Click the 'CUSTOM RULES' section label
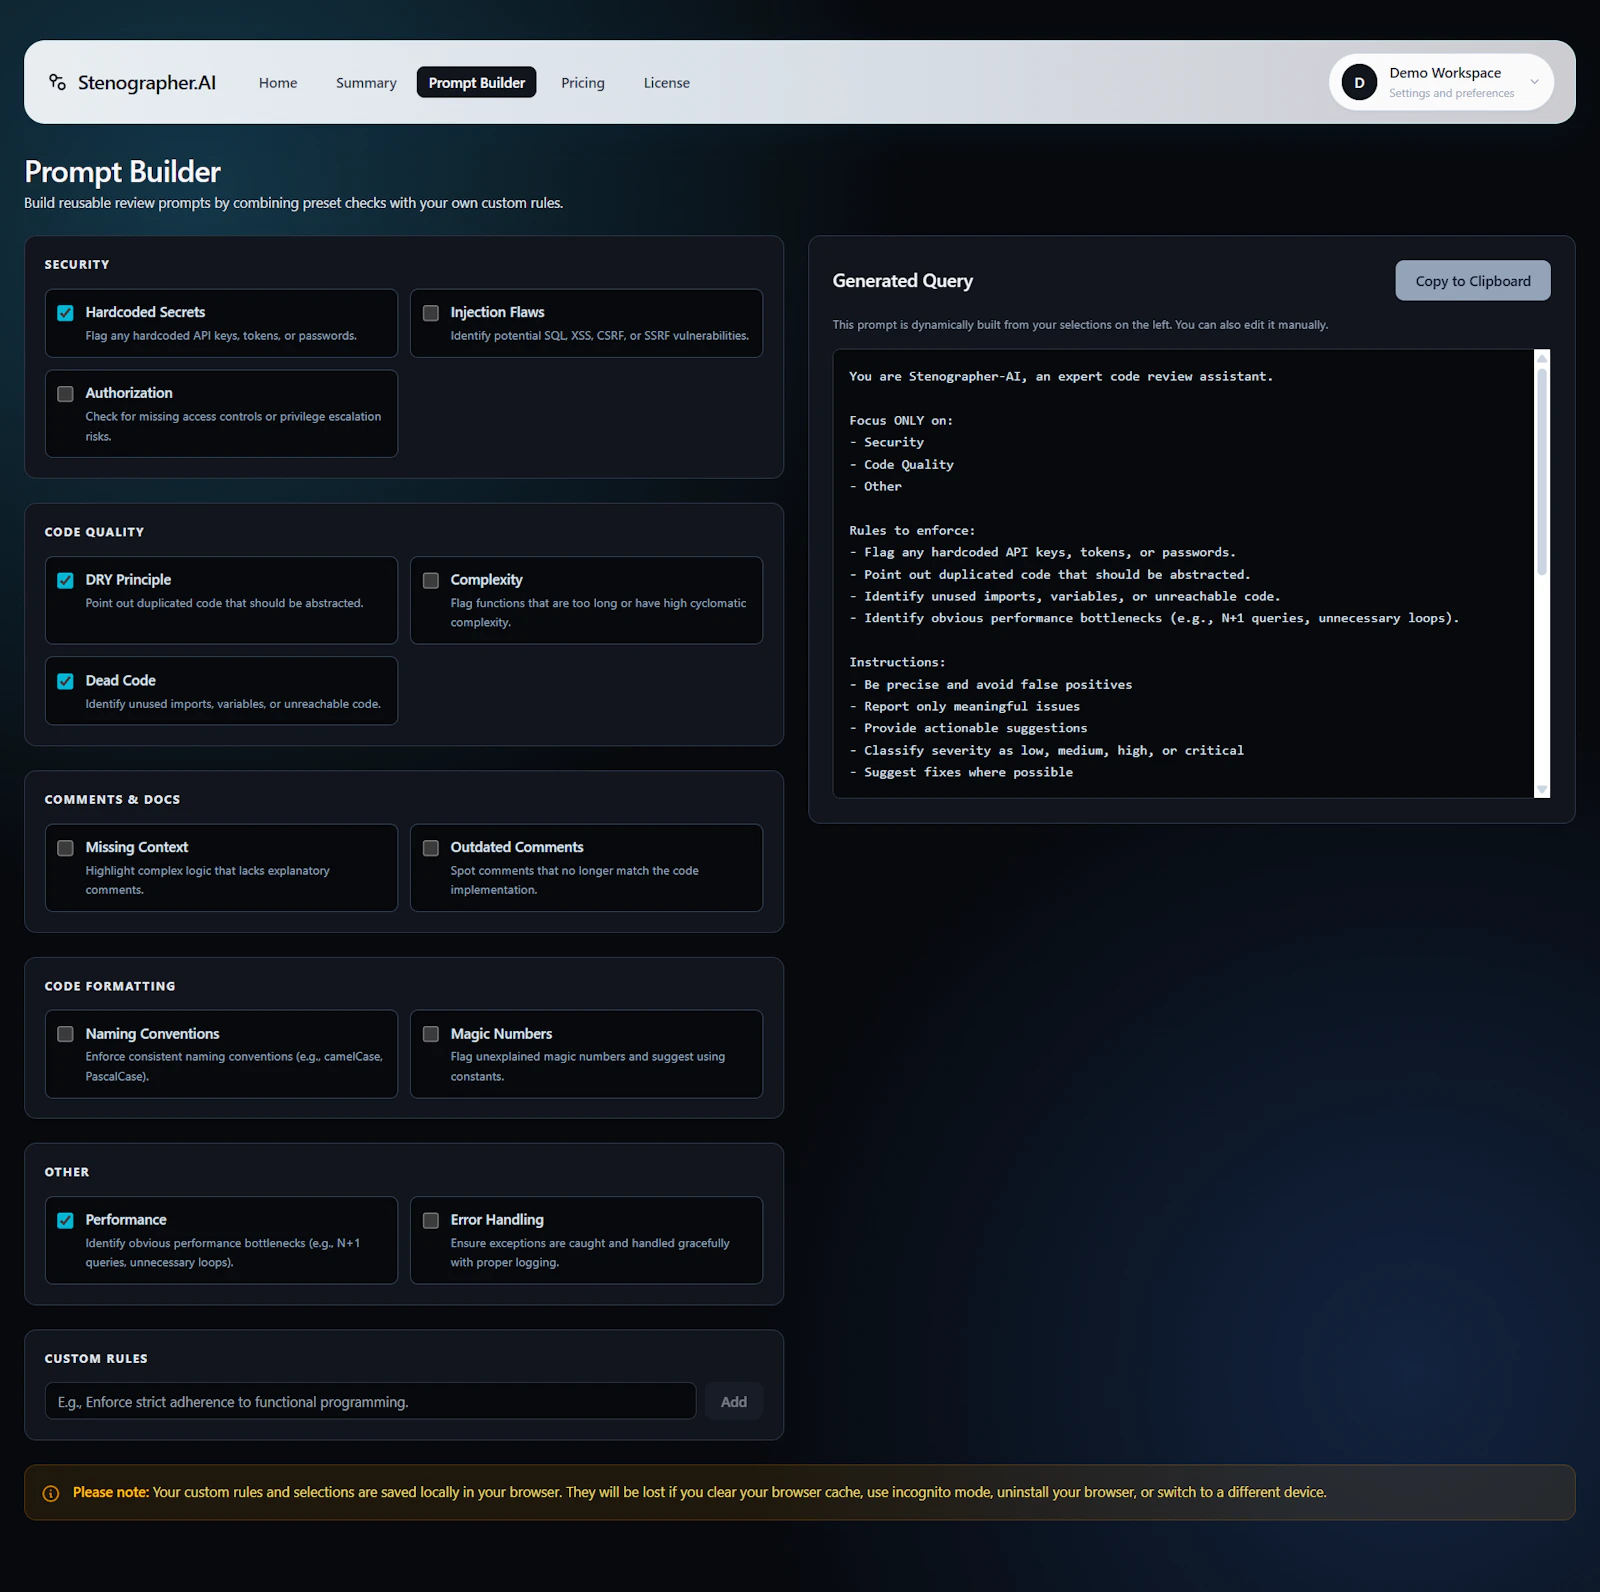Viewport: 1600px width, 1592px height. pyautogui.click(x=96, y=1359)
